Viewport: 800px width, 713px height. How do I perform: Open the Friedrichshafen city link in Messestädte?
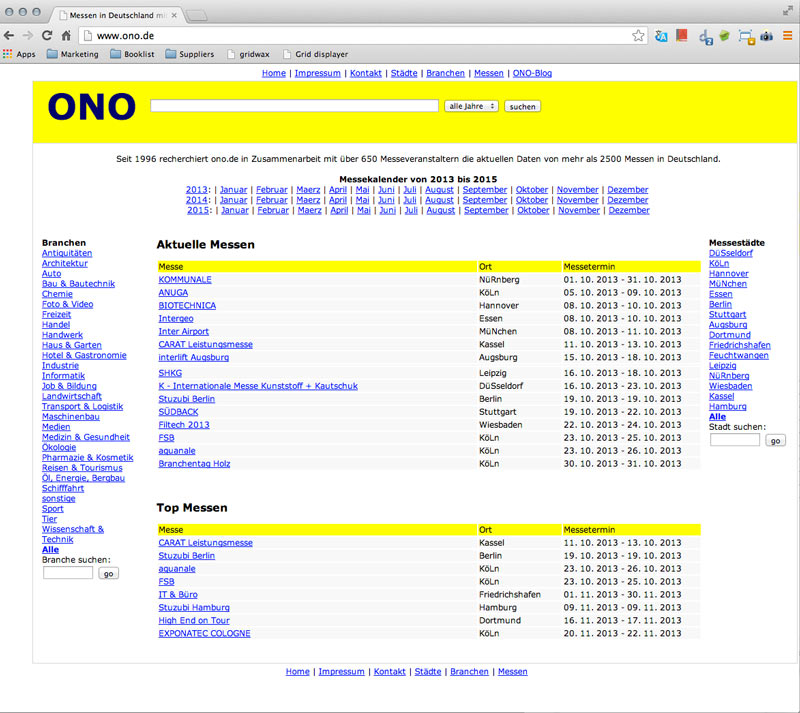click(x=739, y=345)
